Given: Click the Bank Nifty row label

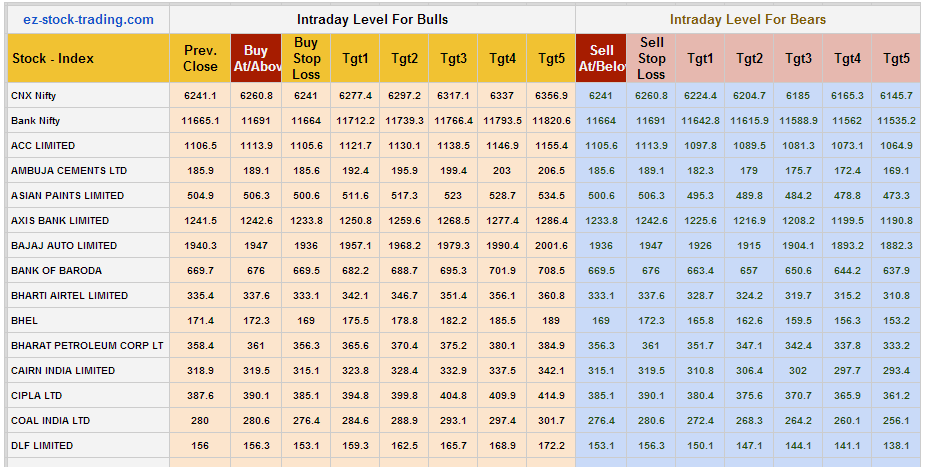Looking at the screenshot, I should click(36, 121).
